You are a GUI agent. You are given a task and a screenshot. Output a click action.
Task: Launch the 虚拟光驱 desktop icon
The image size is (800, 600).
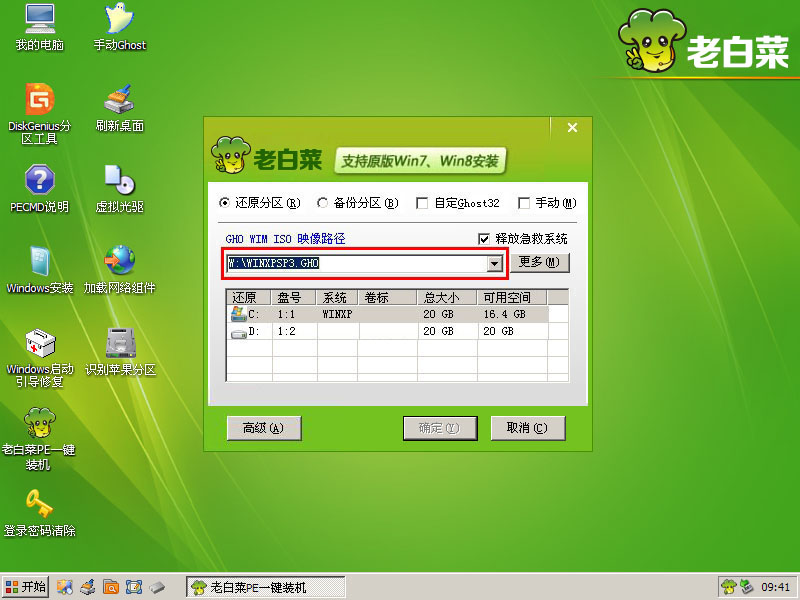point(120,188)
